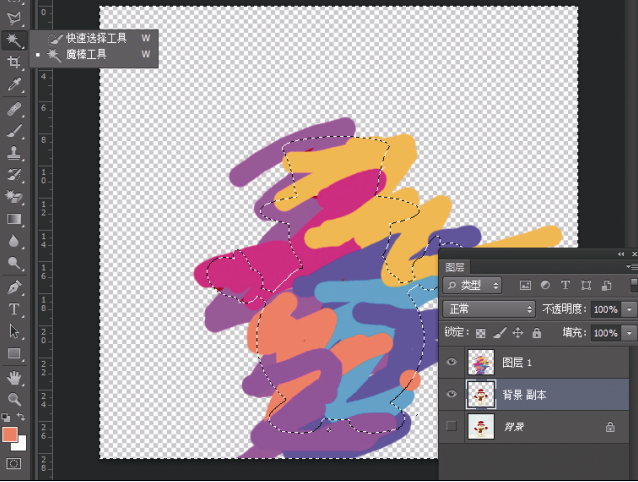Hide 背景 副本 layer visibility
The width and height of the screenshot is (638, 482).
pyautogui.click(x=452, y=395)
